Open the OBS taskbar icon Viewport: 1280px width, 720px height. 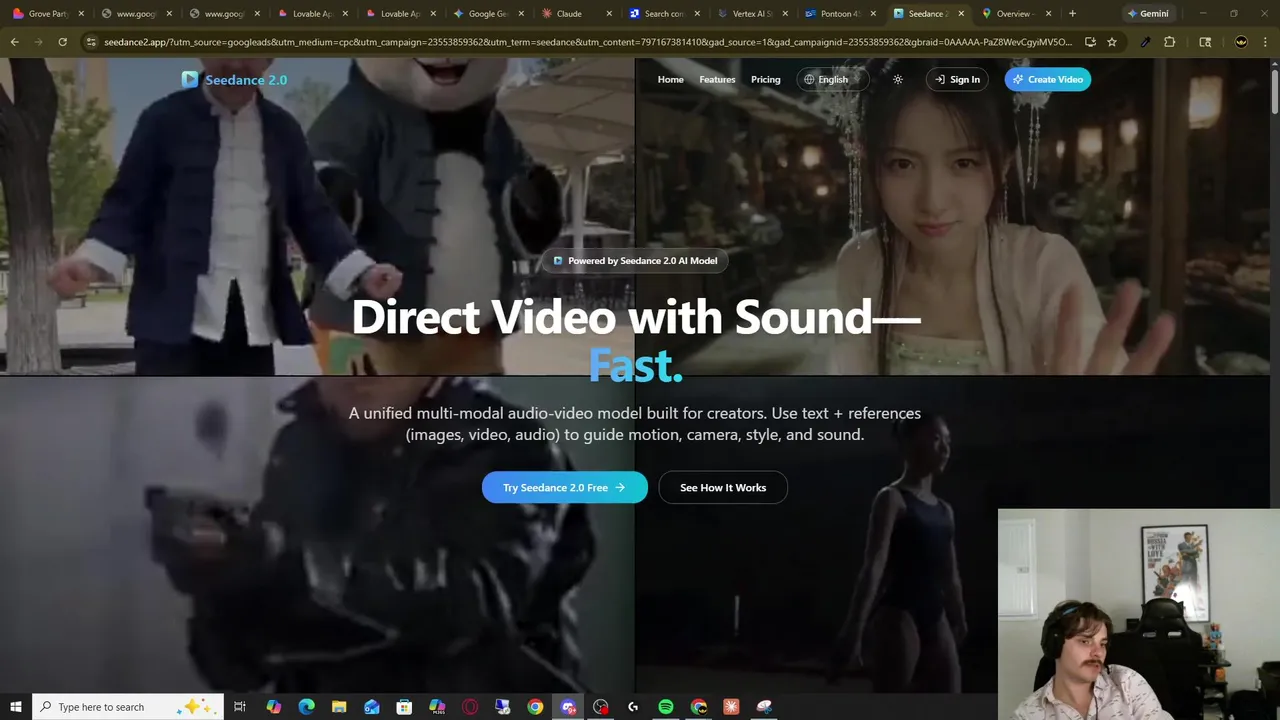click(x=600, y=707)
